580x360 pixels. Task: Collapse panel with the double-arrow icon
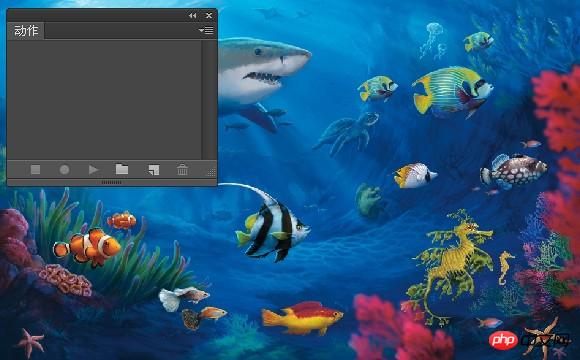coord(192,16)
